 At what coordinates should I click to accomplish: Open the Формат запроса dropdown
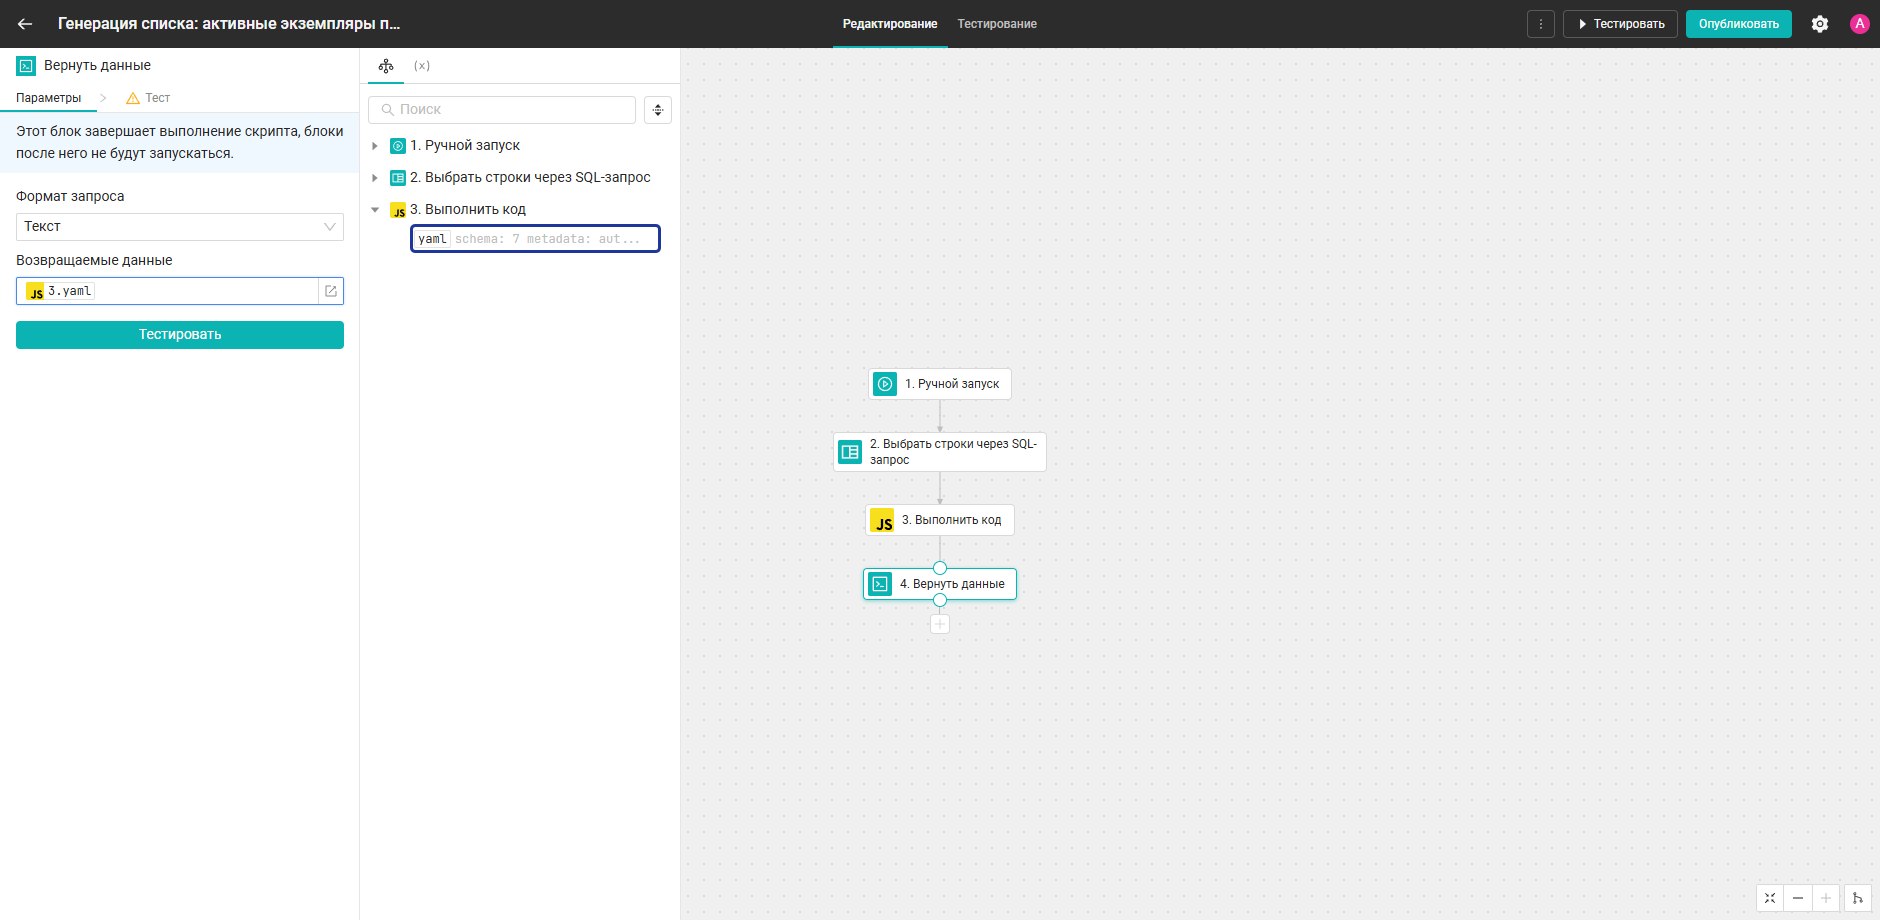coord(180,227)
